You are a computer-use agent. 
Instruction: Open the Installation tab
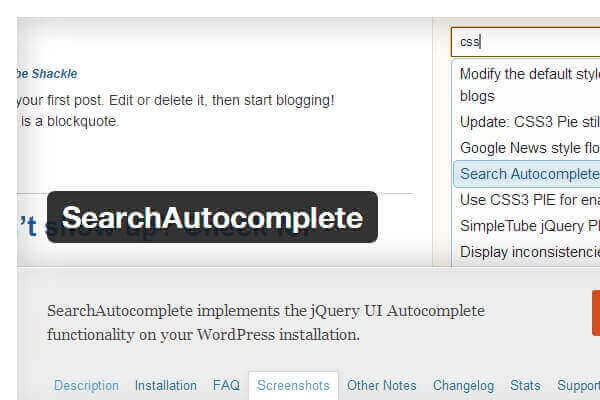coord(166,385)
